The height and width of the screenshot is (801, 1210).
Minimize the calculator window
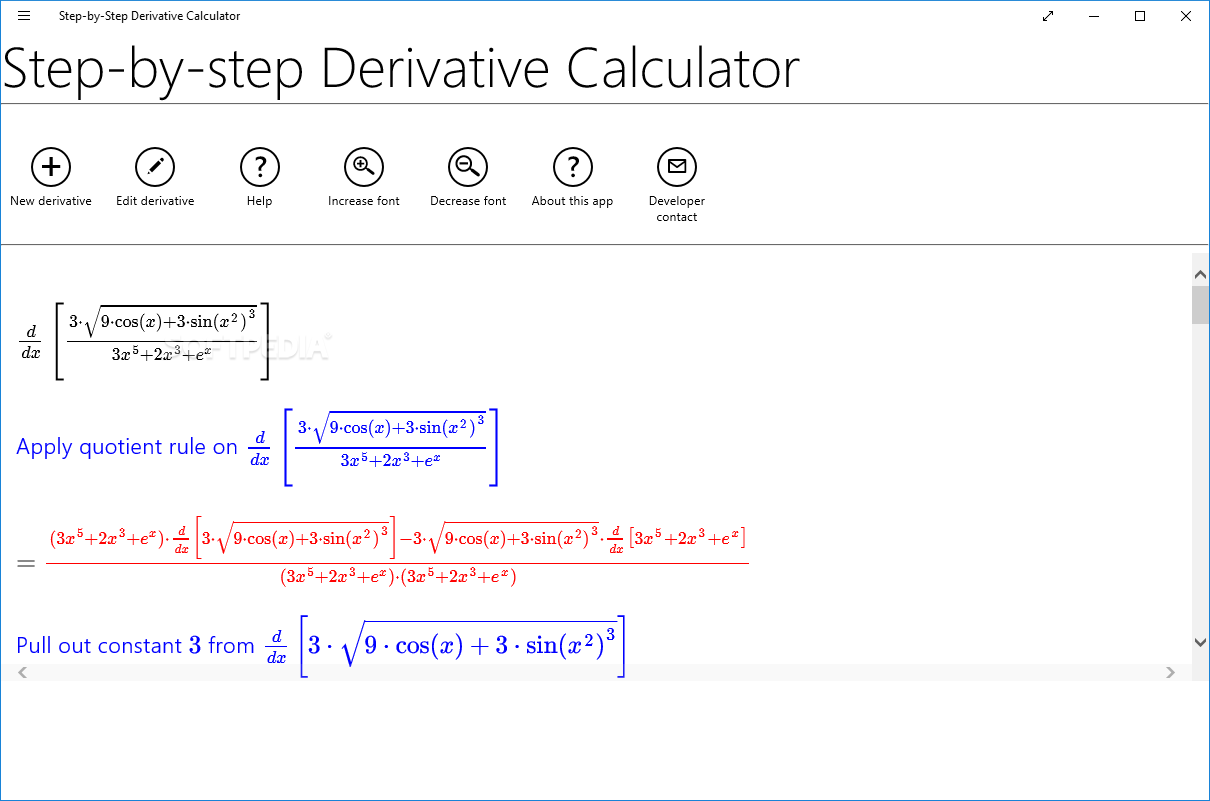[x=1094, y=16]
